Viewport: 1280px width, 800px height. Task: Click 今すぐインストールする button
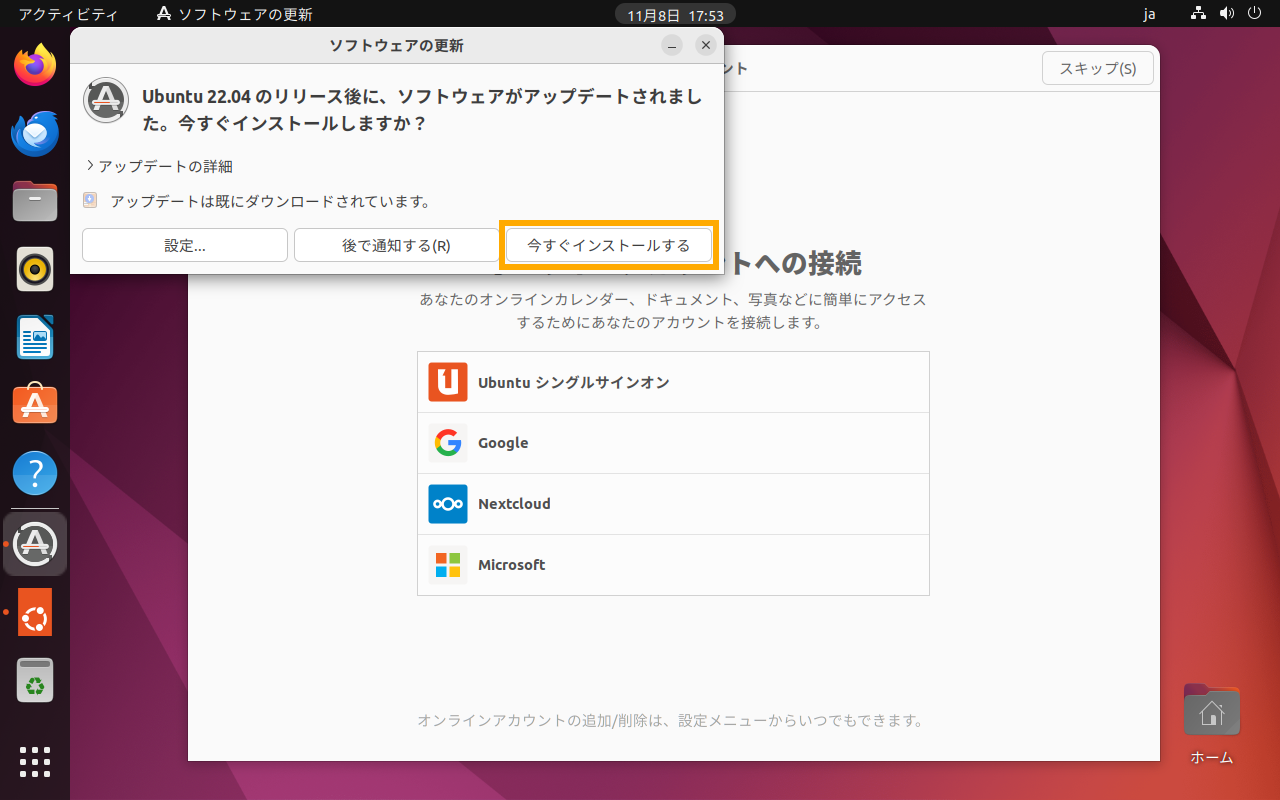[609, 245]
